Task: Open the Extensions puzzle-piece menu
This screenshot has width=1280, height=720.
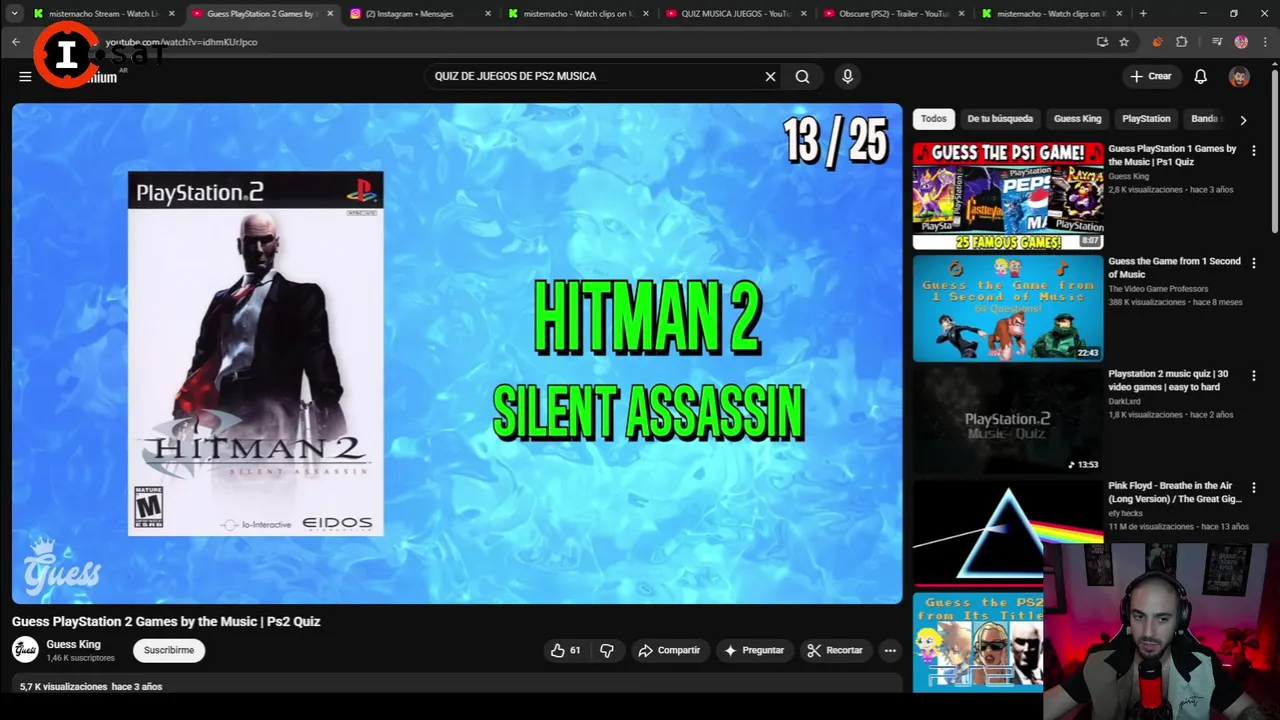Action: [x=1182, y=42]
